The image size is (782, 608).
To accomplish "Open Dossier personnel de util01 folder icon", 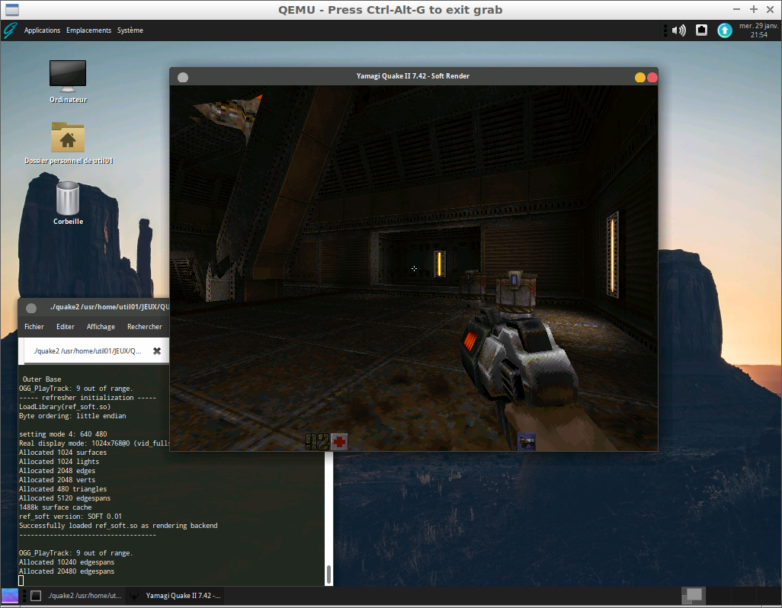I will [68, 143].
